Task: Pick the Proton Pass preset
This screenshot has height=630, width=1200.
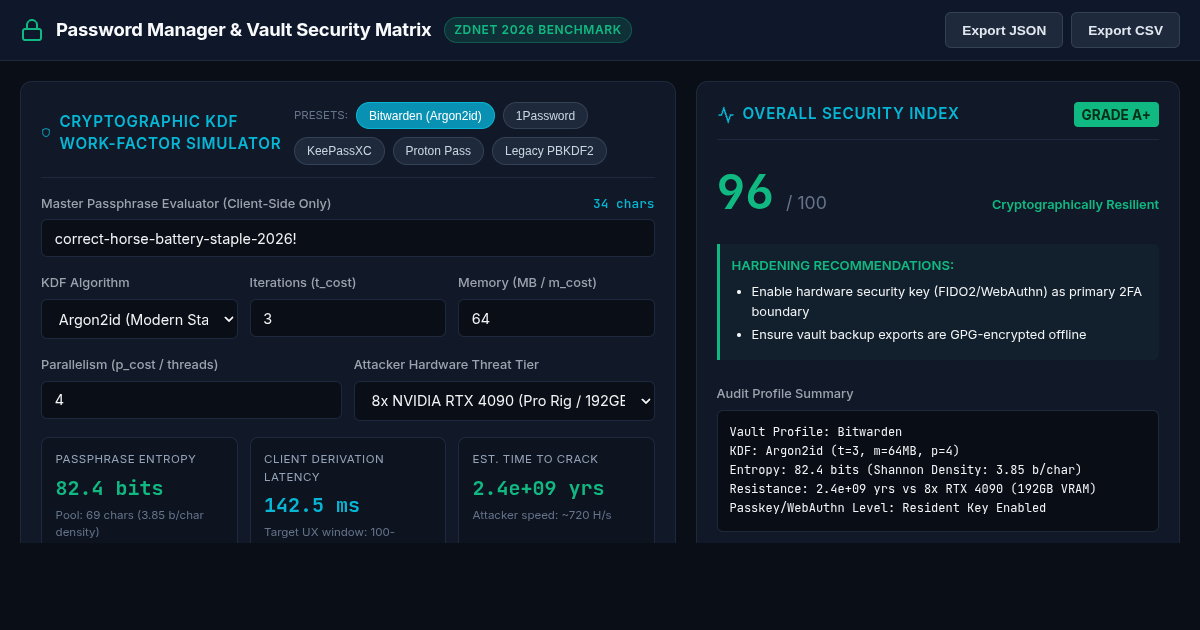Action: 438,151
